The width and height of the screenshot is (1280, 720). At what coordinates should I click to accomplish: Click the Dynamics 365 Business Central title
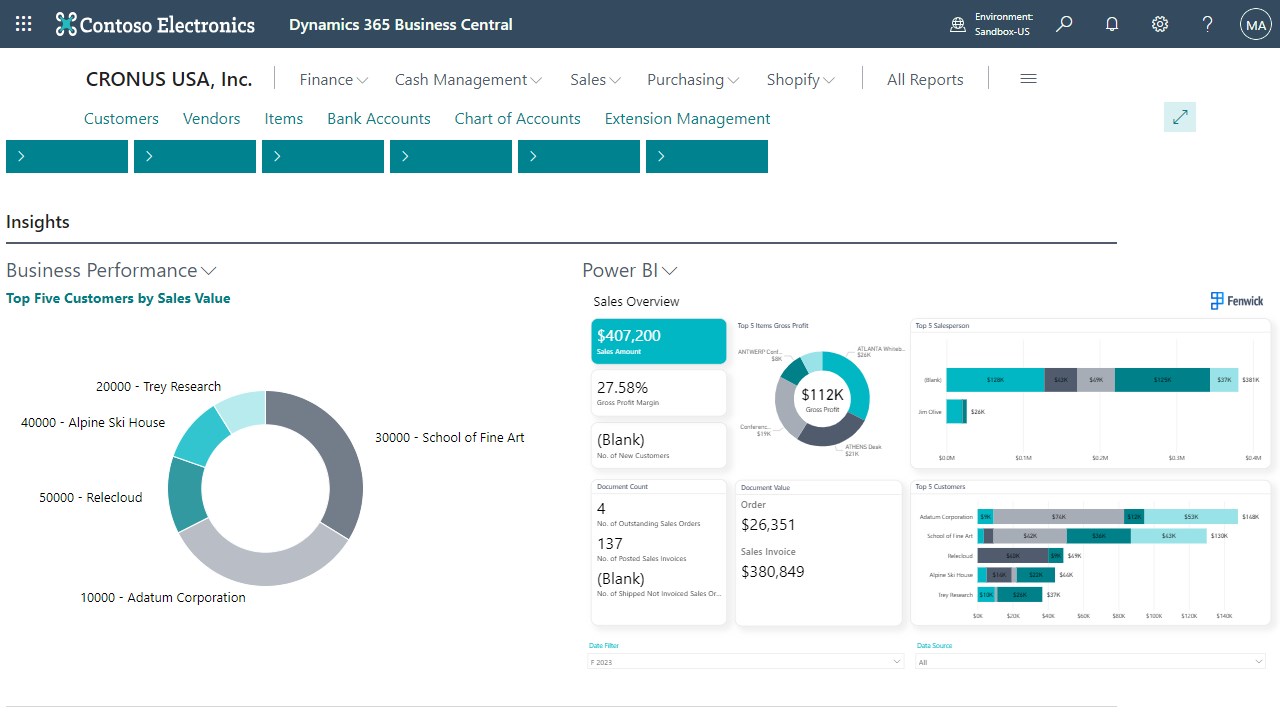(401, 24)
